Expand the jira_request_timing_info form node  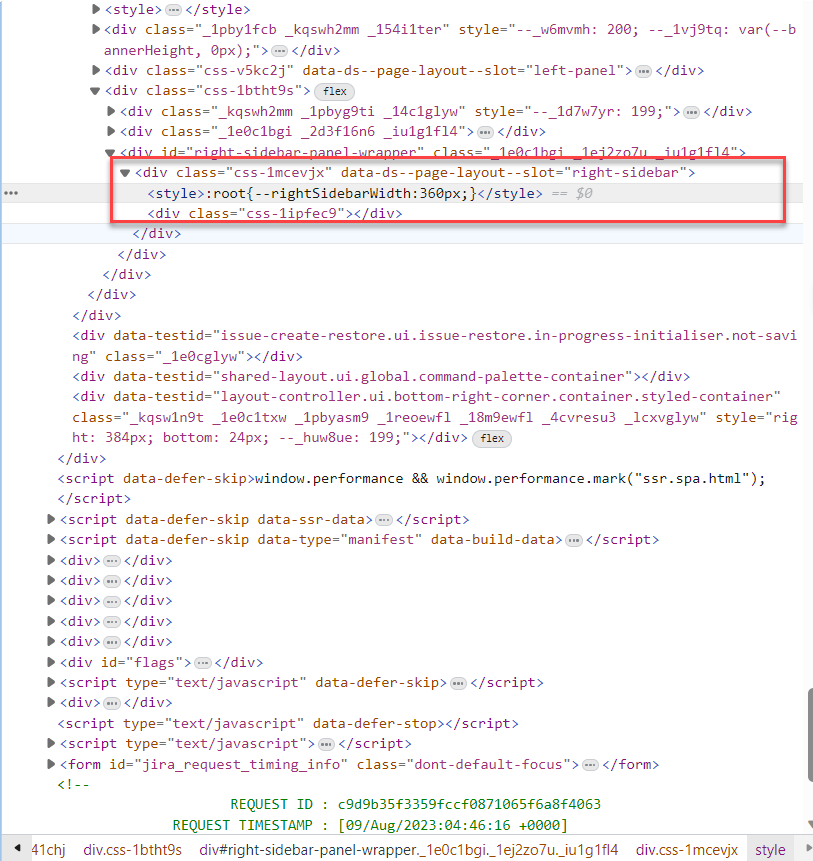pyautogui.click(x=51, y=764)
